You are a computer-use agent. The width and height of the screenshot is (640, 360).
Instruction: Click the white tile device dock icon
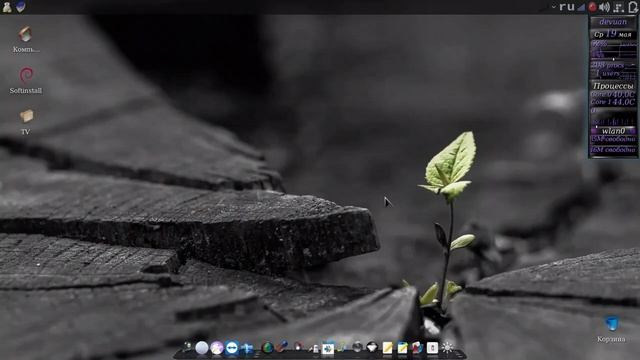click(x=432, y=348)
